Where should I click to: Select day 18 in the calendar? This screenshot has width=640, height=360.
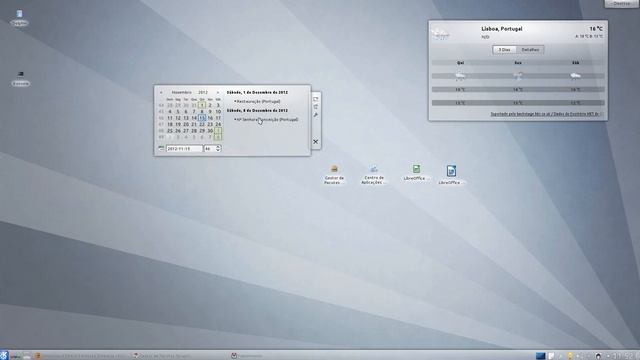coord(170,124)
